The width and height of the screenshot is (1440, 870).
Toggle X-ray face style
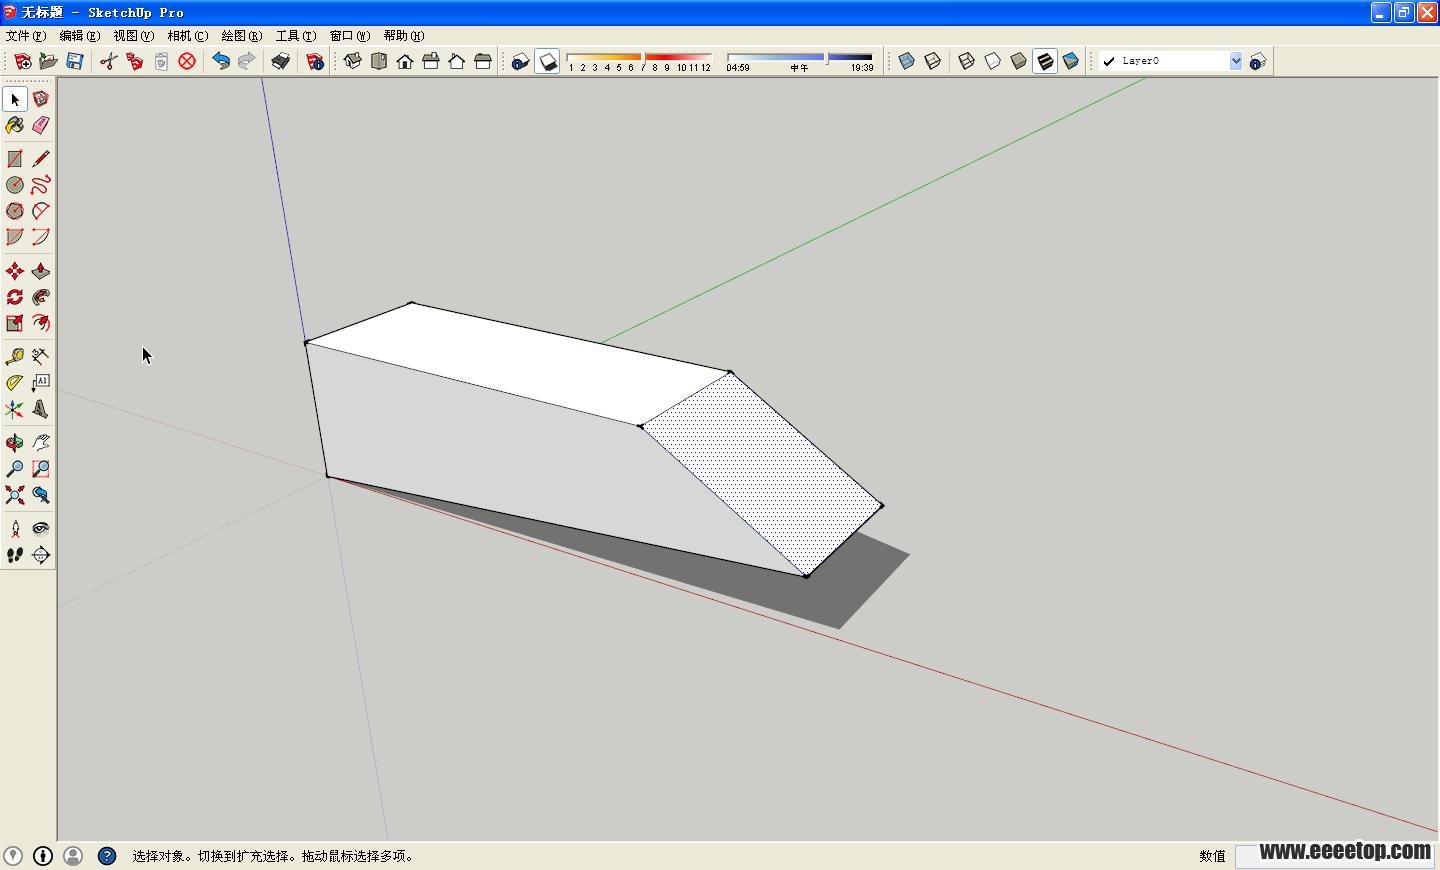tap(907, 61)
